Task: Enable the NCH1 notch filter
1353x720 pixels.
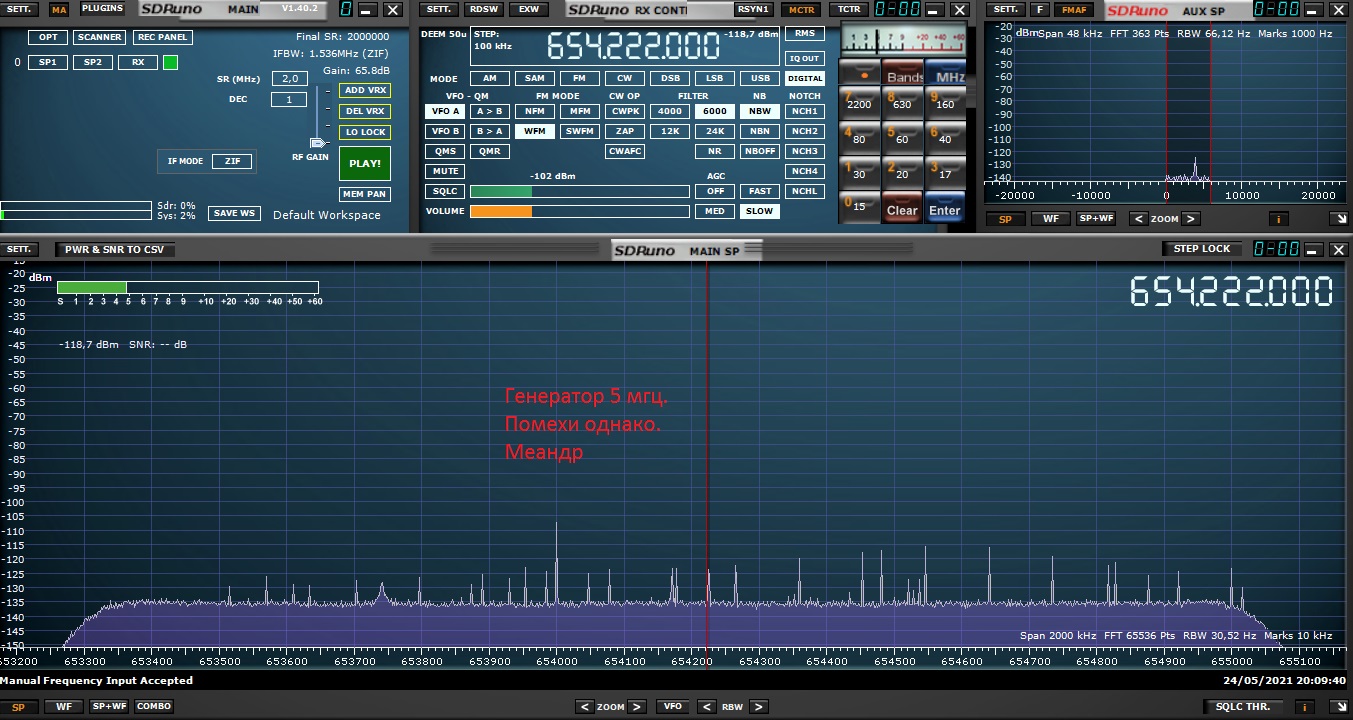Action: pos(804,111)
